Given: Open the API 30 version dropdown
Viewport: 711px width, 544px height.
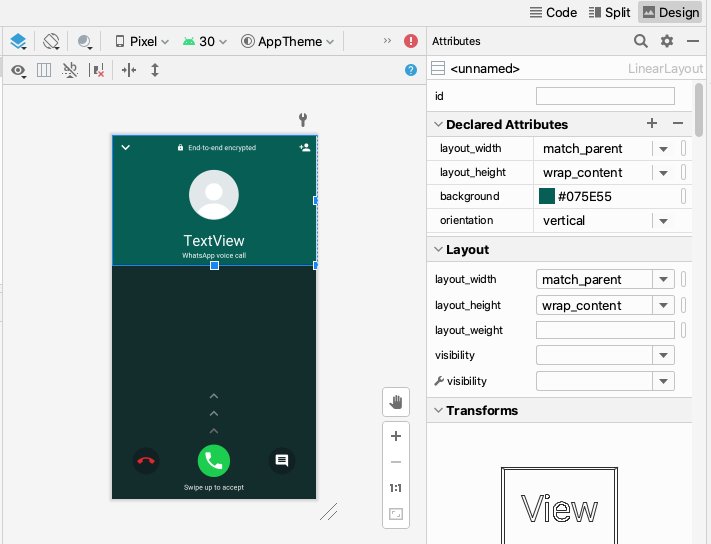Looking at the screenshot, I should pyautogui.click(x=205, y=42).
